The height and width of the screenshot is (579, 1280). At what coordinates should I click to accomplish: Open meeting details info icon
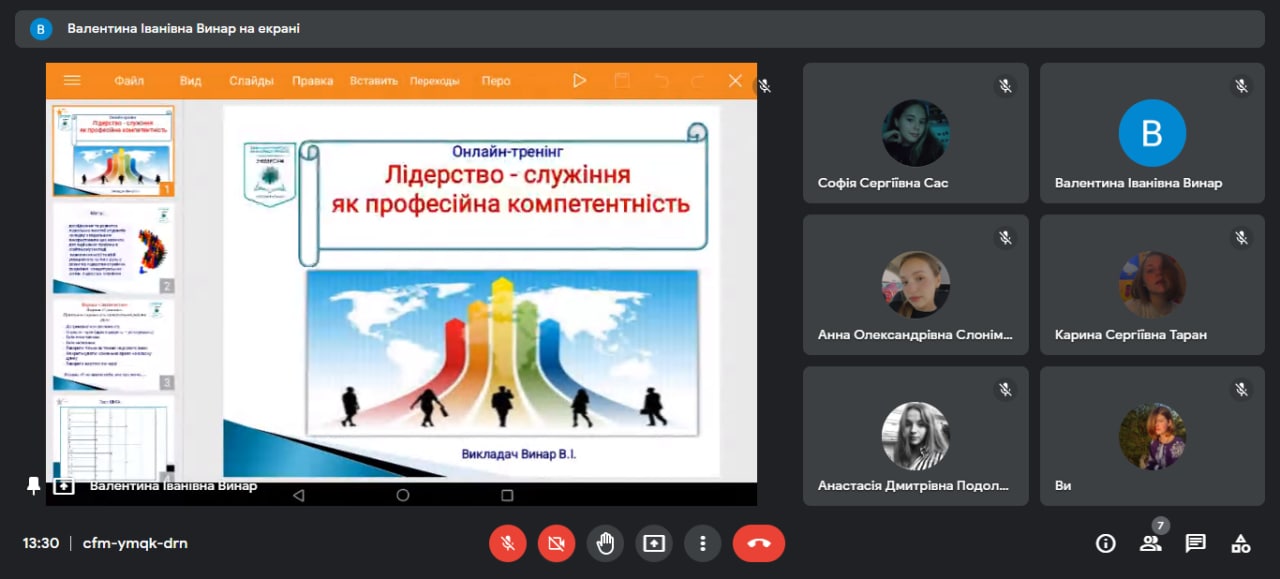[x=1105, y=543]
